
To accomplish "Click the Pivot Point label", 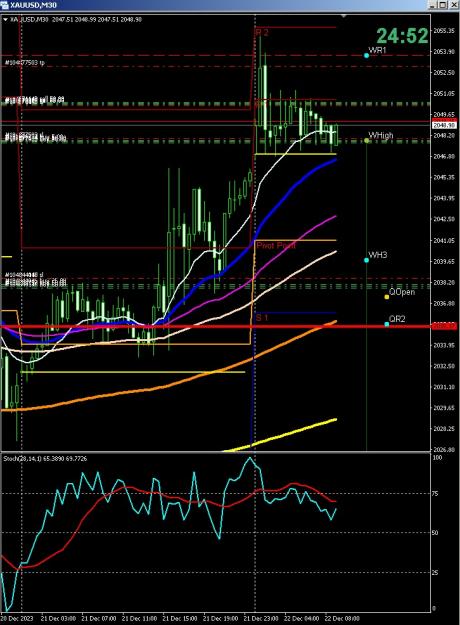I will point(276,246).
